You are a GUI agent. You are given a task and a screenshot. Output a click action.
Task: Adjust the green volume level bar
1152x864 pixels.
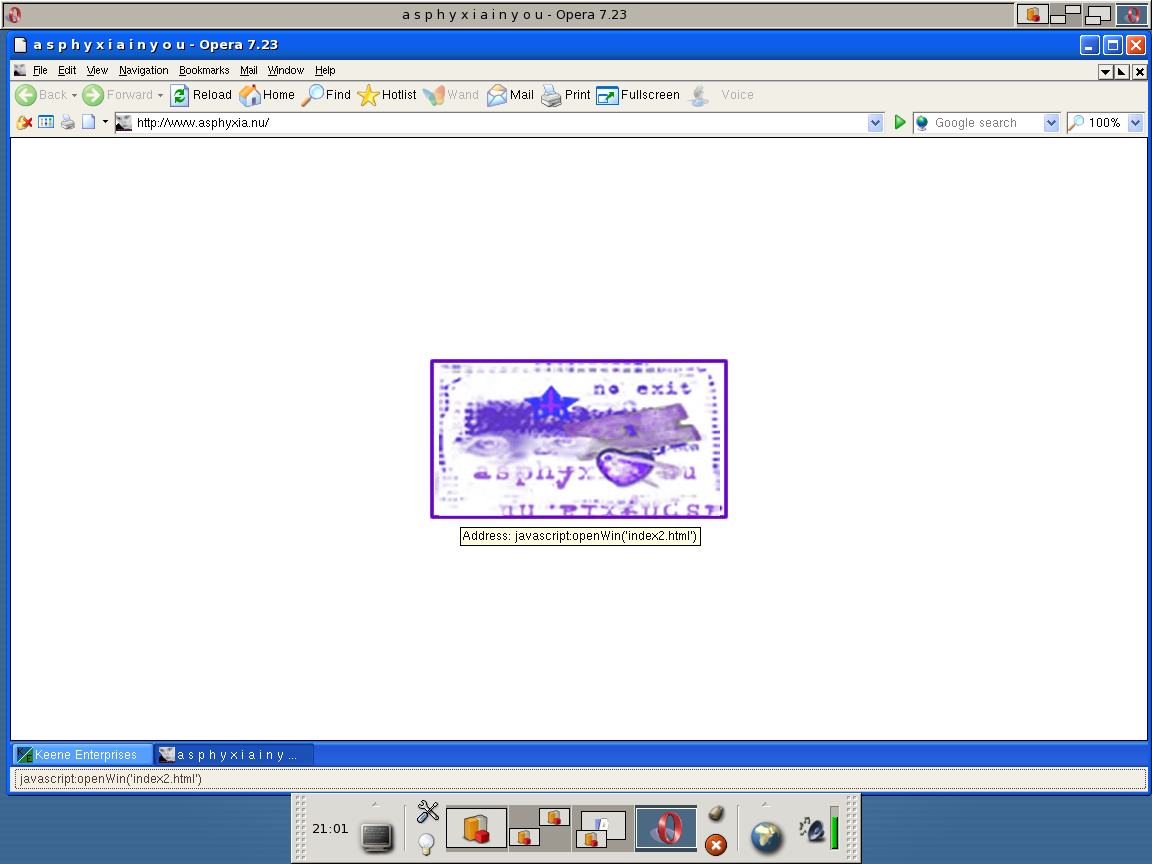coord(835,828)
